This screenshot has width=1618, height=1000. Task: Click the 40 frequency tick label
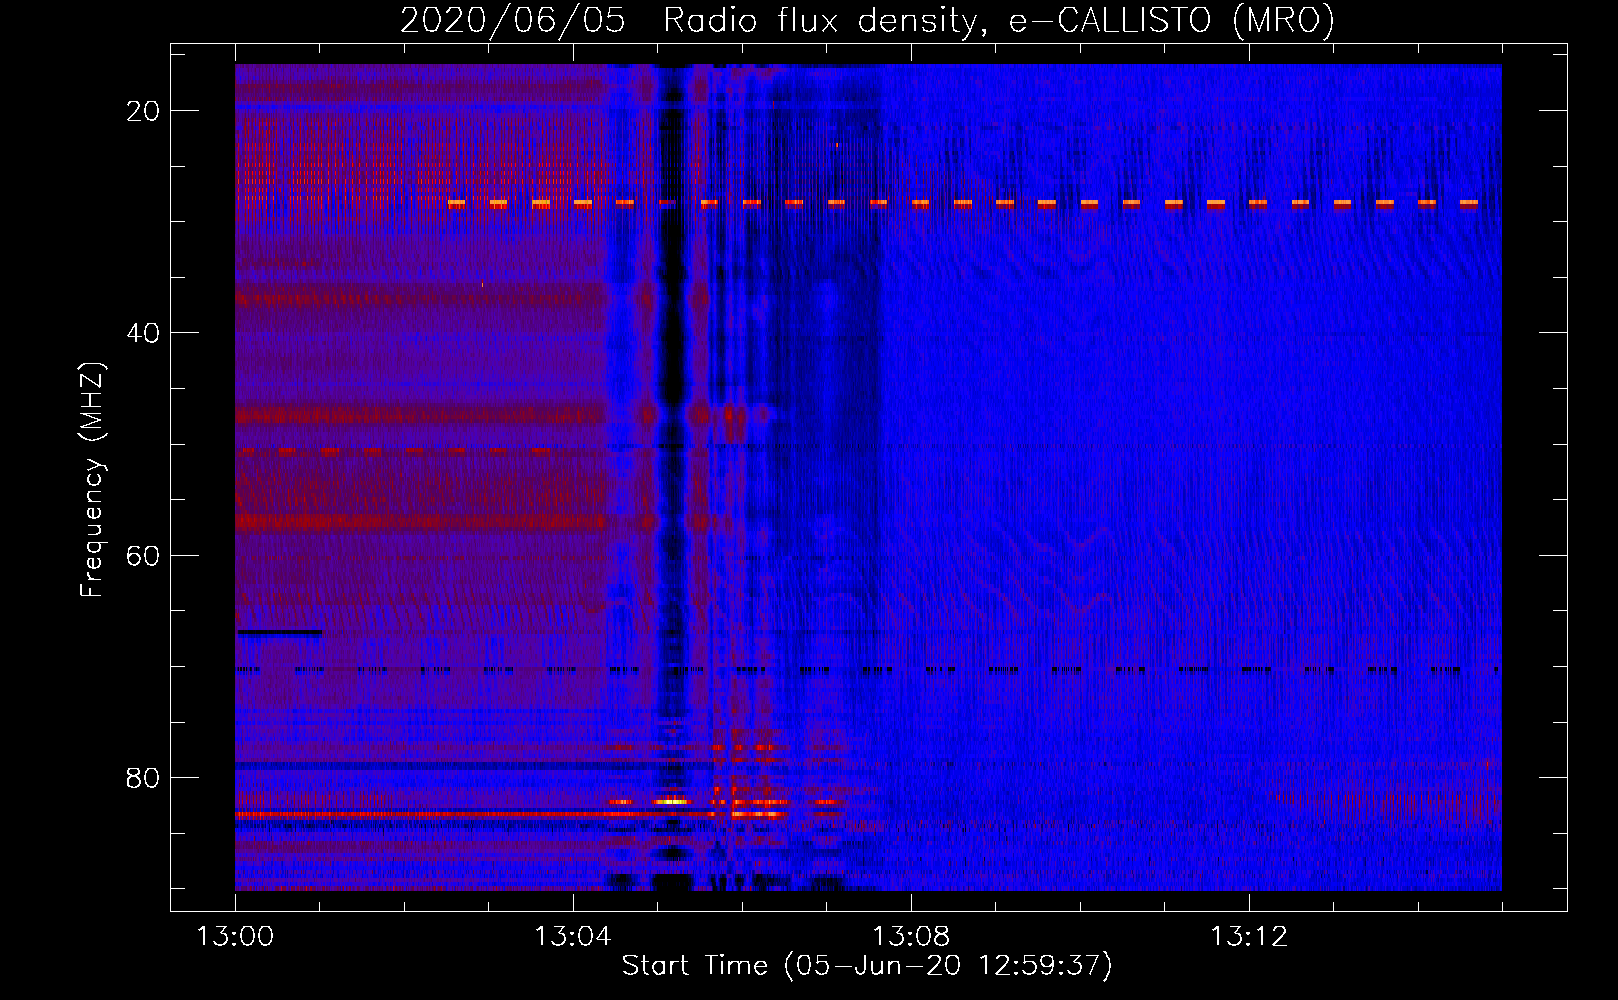pos(143,333)
